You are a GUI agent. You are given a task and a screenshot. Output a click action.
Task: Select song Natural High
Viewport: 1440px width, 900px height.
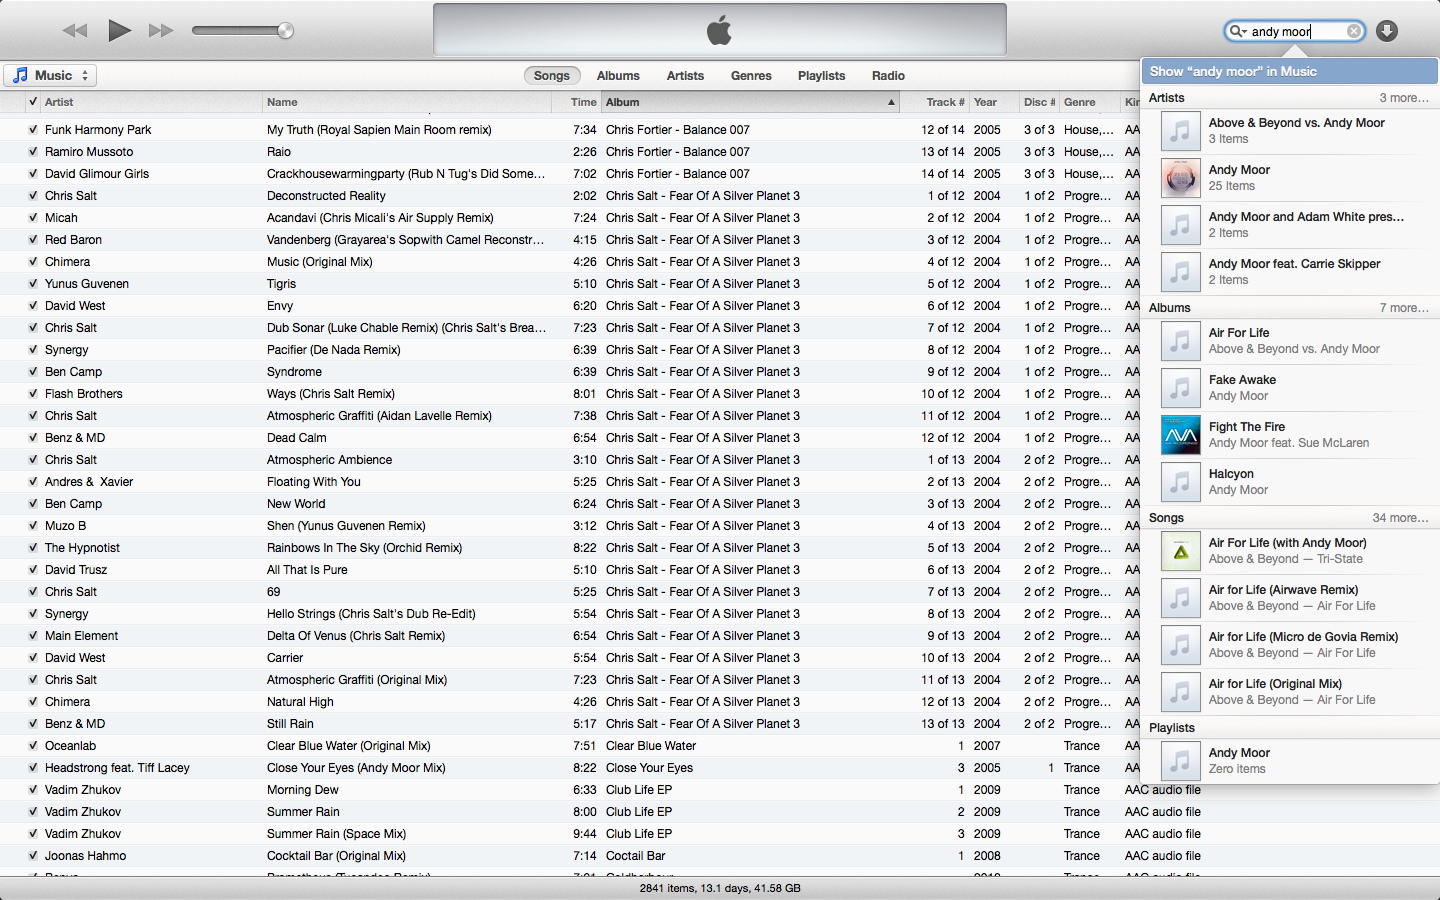click(300, 702)
